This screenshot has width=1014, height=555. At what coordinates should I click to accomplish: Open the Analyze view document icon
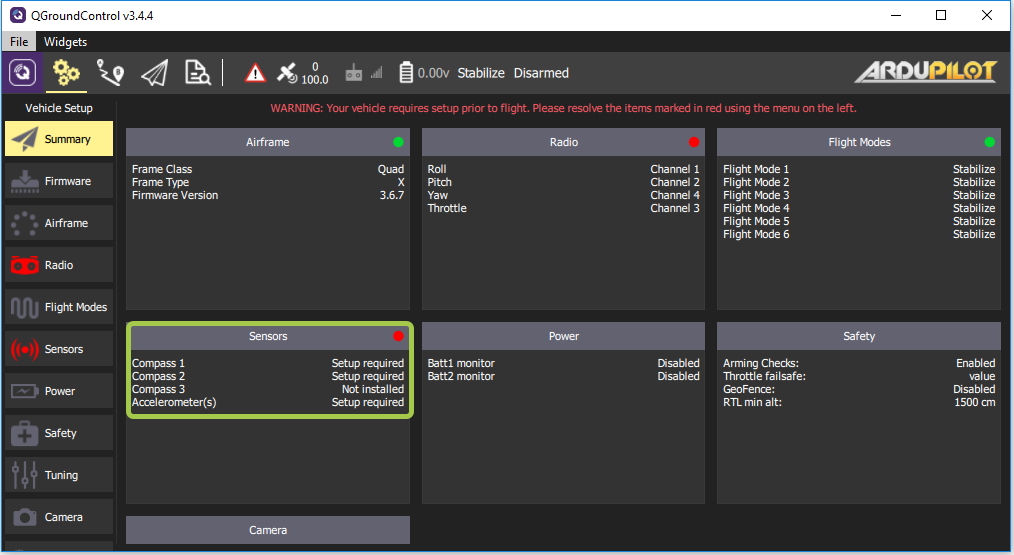(x=197, y=72)
